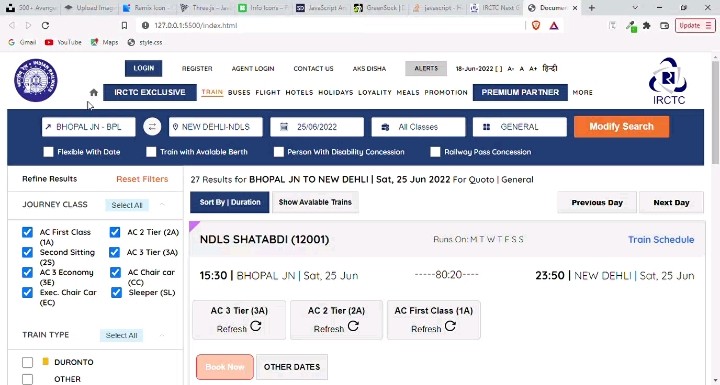Viewport: 720px width, 385px height.
Task: Click the Modify Search button
Action: point(621,127)
